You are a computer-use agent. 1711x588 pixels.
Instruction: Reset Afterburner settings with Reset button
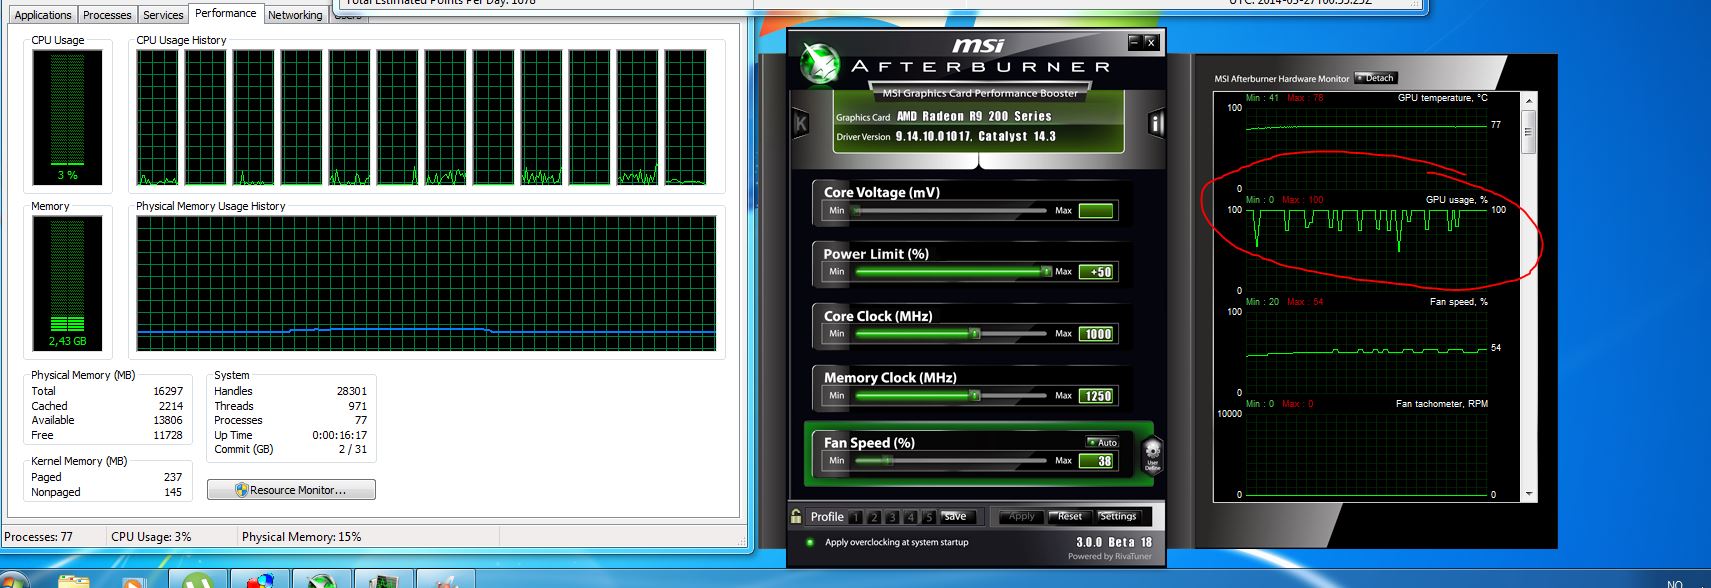point(1070,516)
